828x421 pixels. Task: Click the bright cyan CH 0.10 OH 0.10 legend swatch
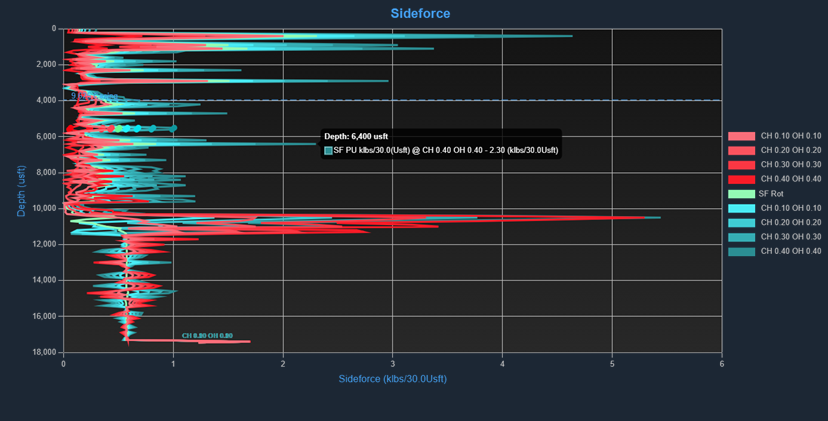click(741, 208)
